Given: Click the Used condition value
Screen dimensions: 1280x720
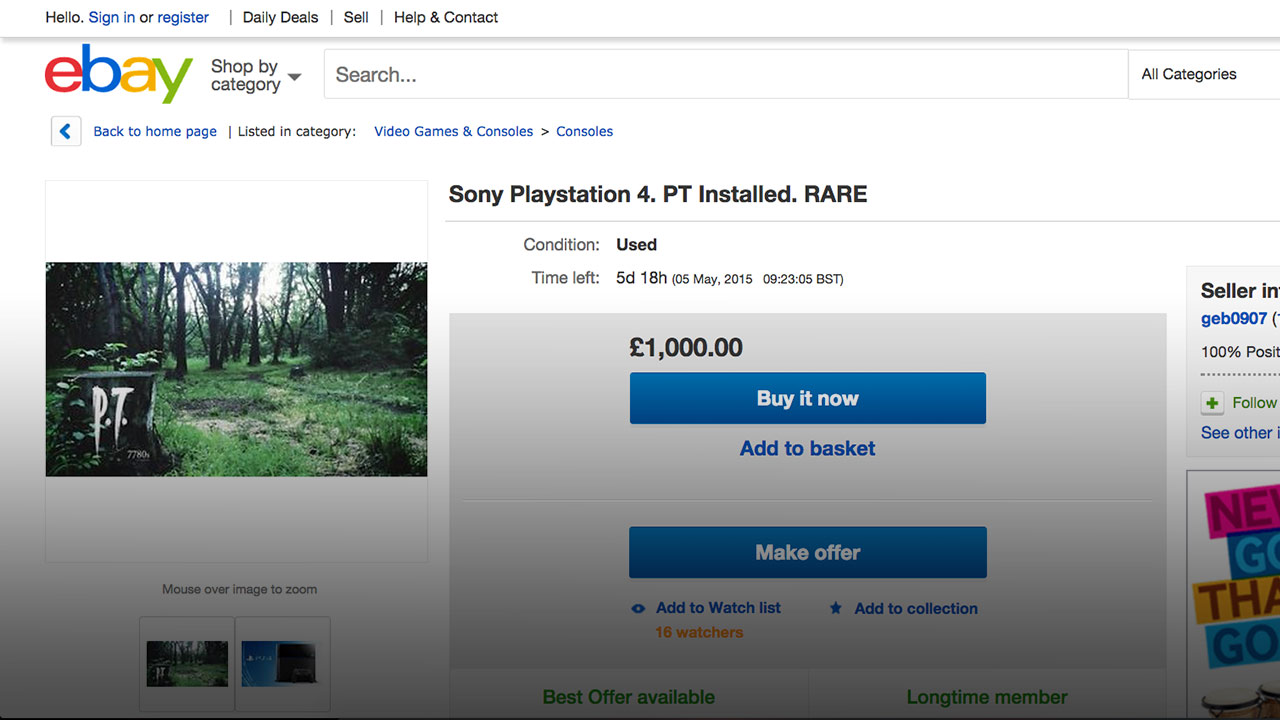Looking at the screenshot, I should point(636,244).
